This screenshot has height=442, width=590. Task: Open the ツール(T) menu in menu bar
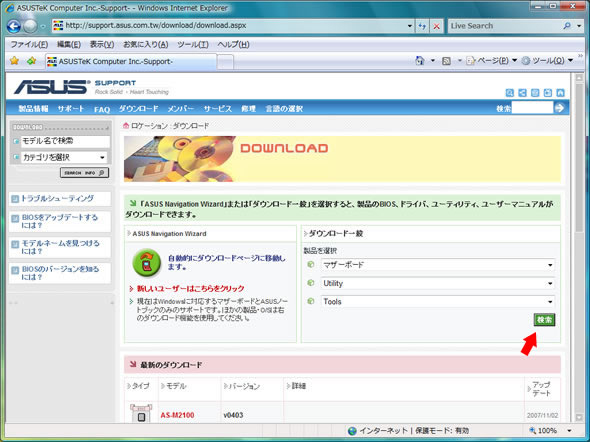click(193, 44)
